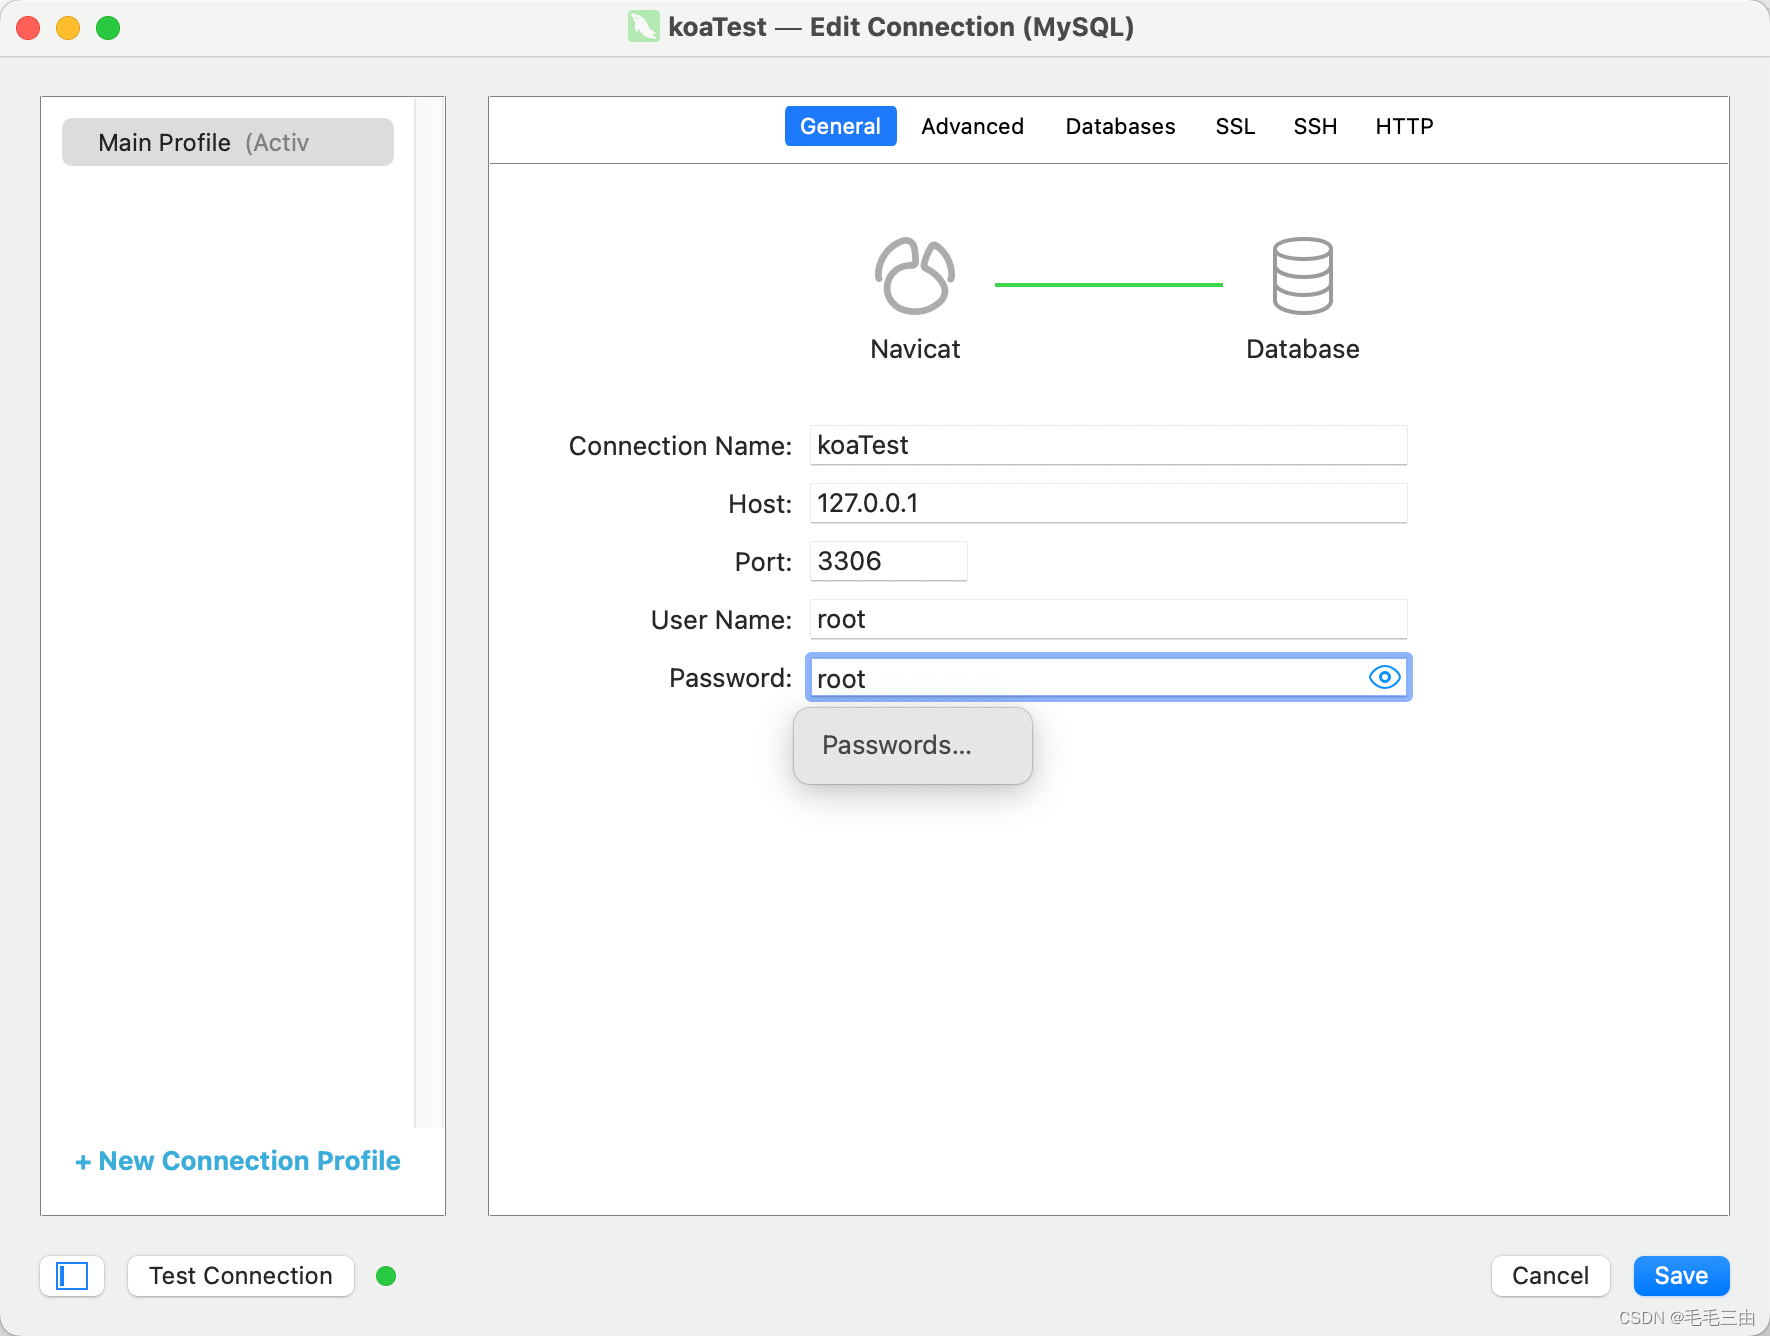Click the green connection status dot
This screenshot has width=1770, height=1336.
pyautogui.click(x=386, y=1276)
